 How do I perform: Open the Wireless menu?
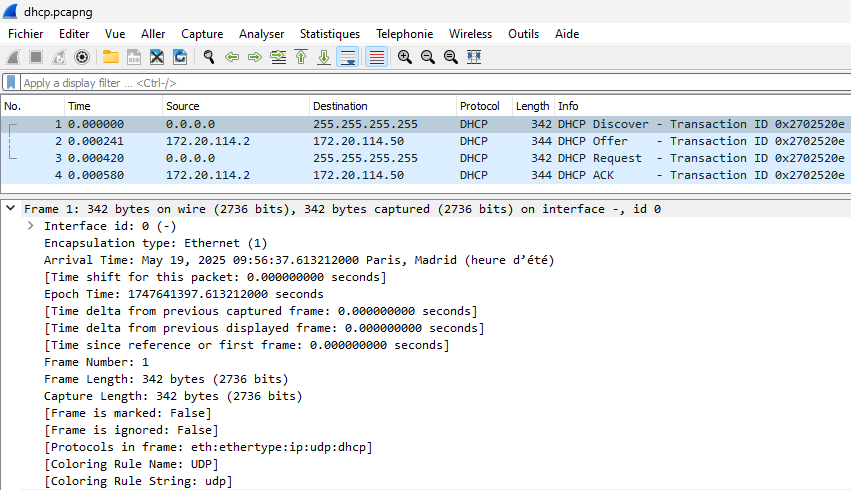coord(470,34)
